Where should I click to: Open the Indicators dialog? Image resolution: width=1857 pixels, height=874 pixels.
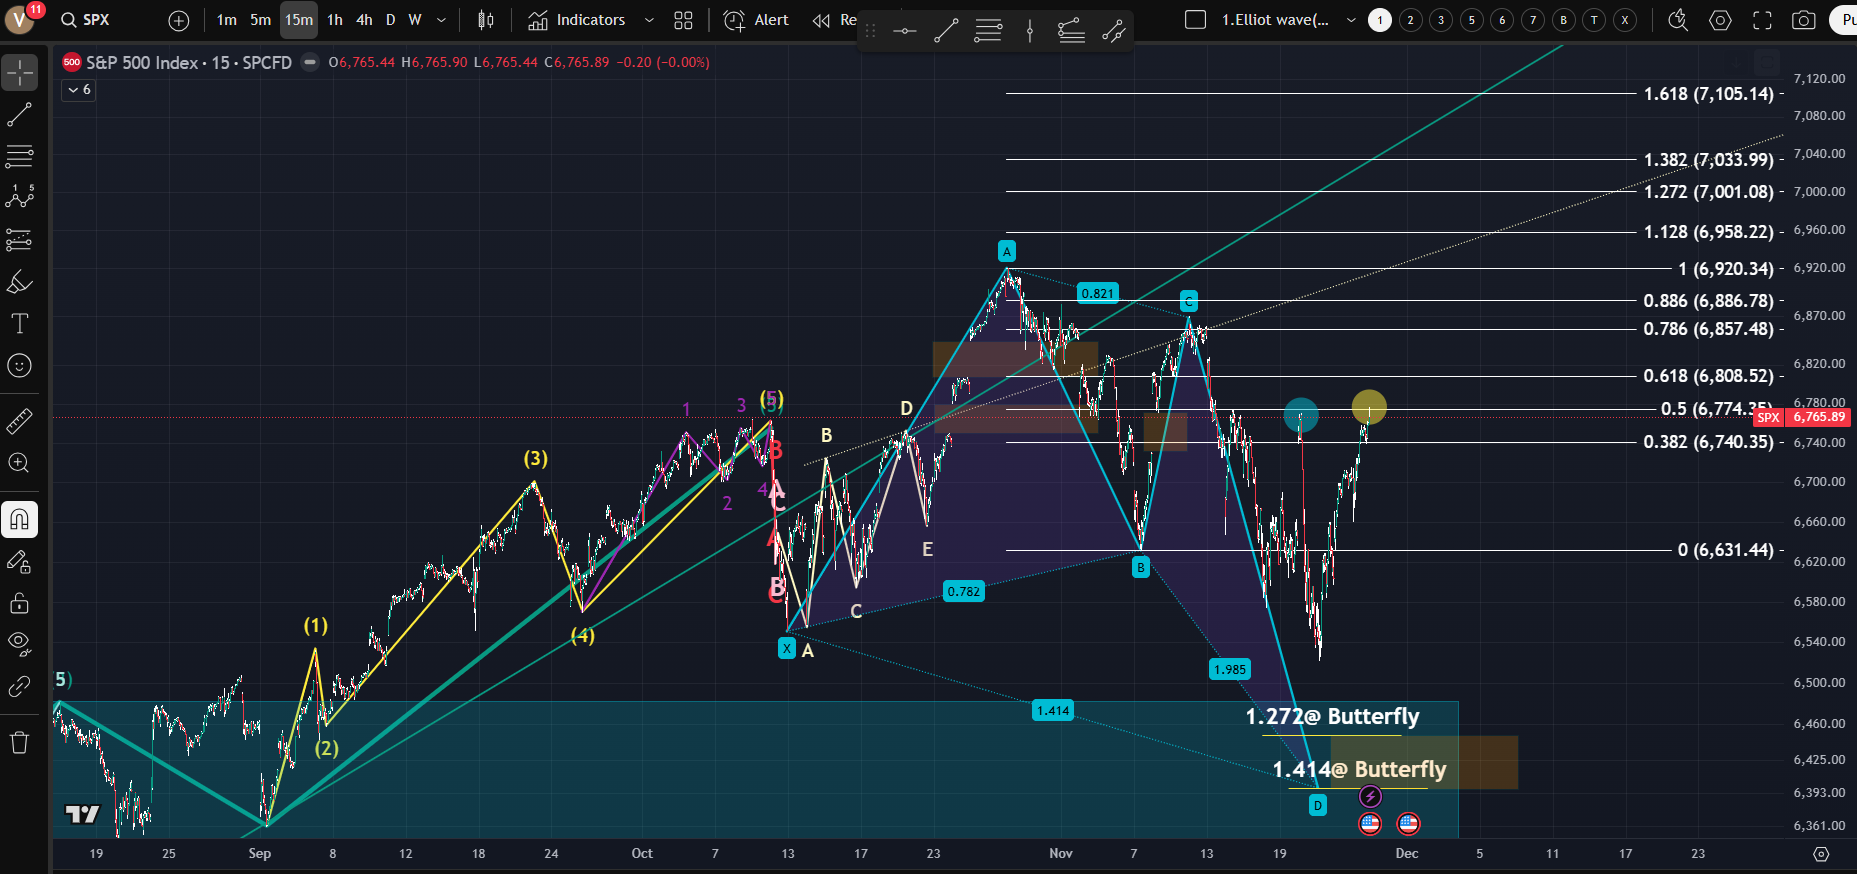pos(577,20)
